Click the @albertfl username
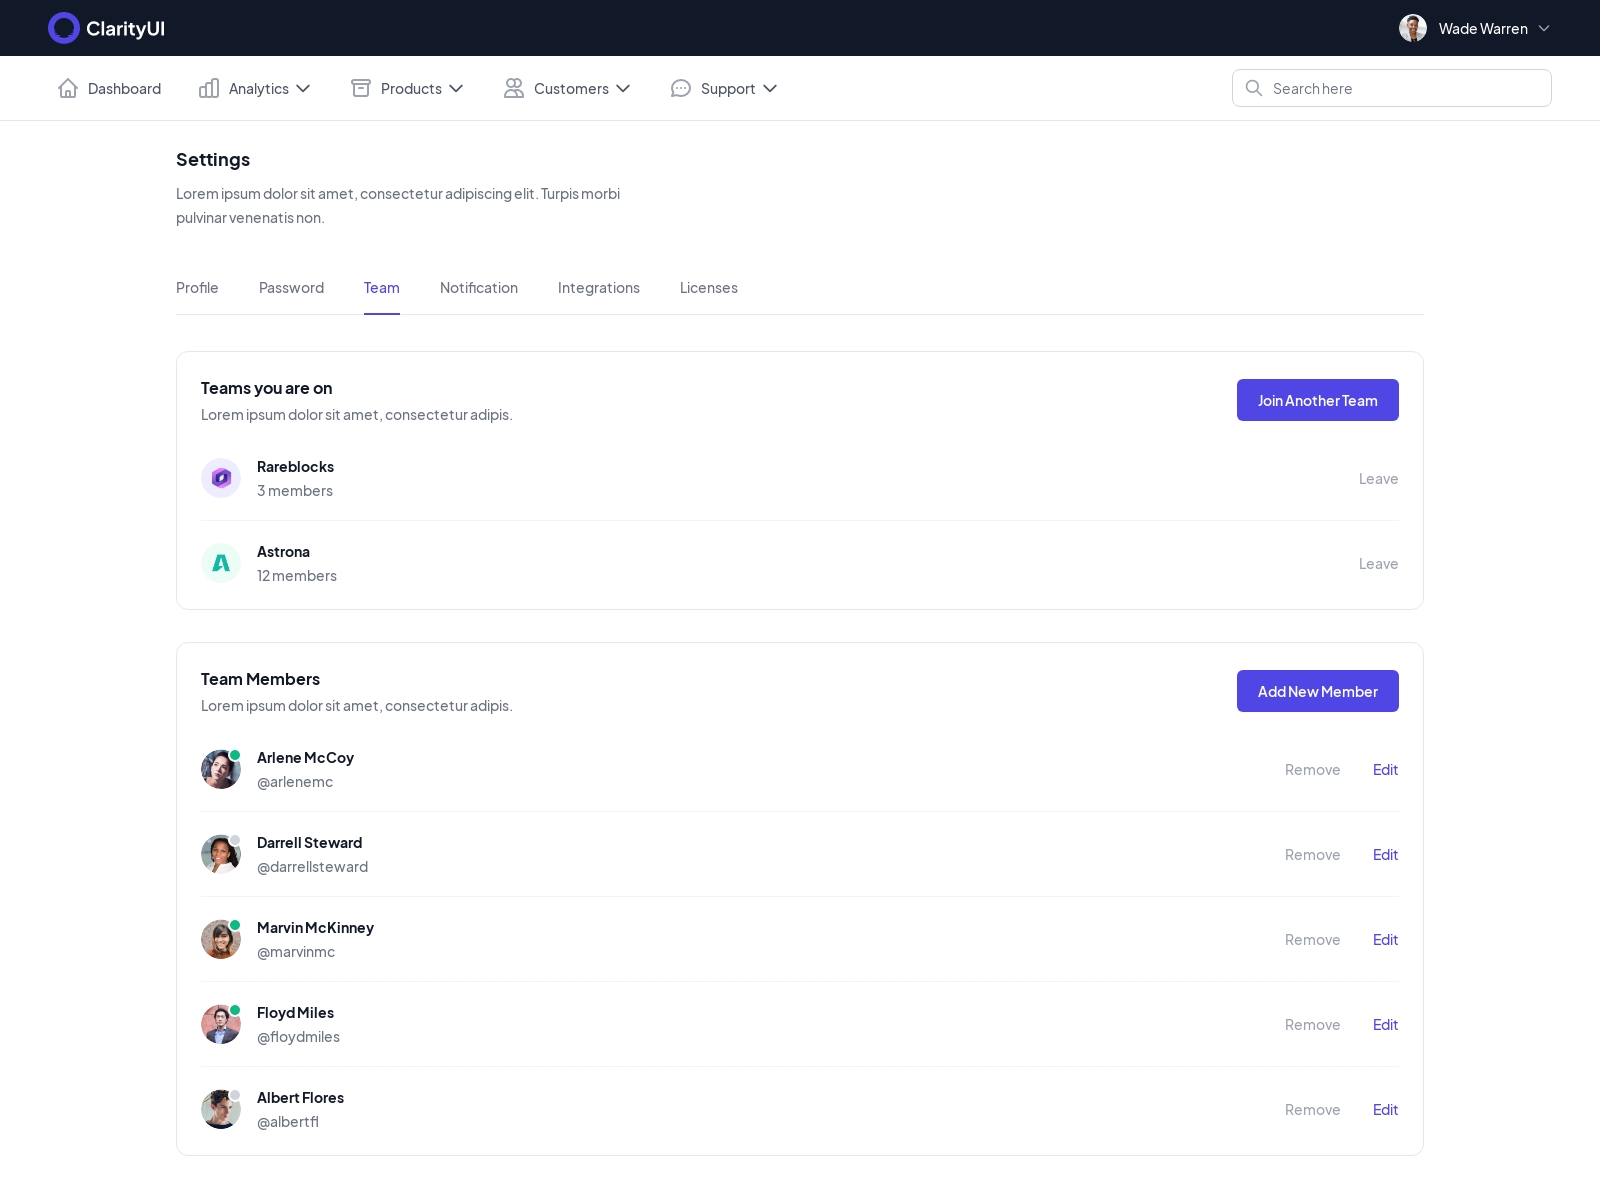Screen dimensions: 1600x1180 (x=288, y=1122)
